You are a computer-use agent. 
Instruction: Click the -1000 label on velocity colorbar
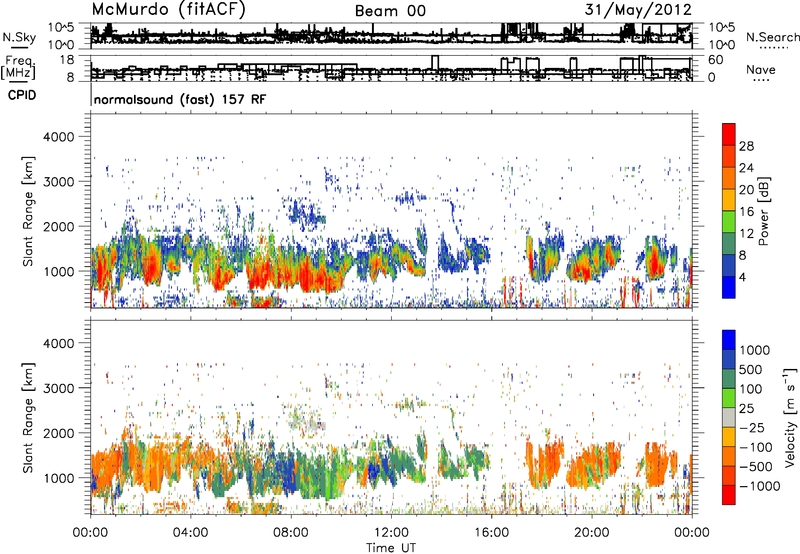(759, 486)
